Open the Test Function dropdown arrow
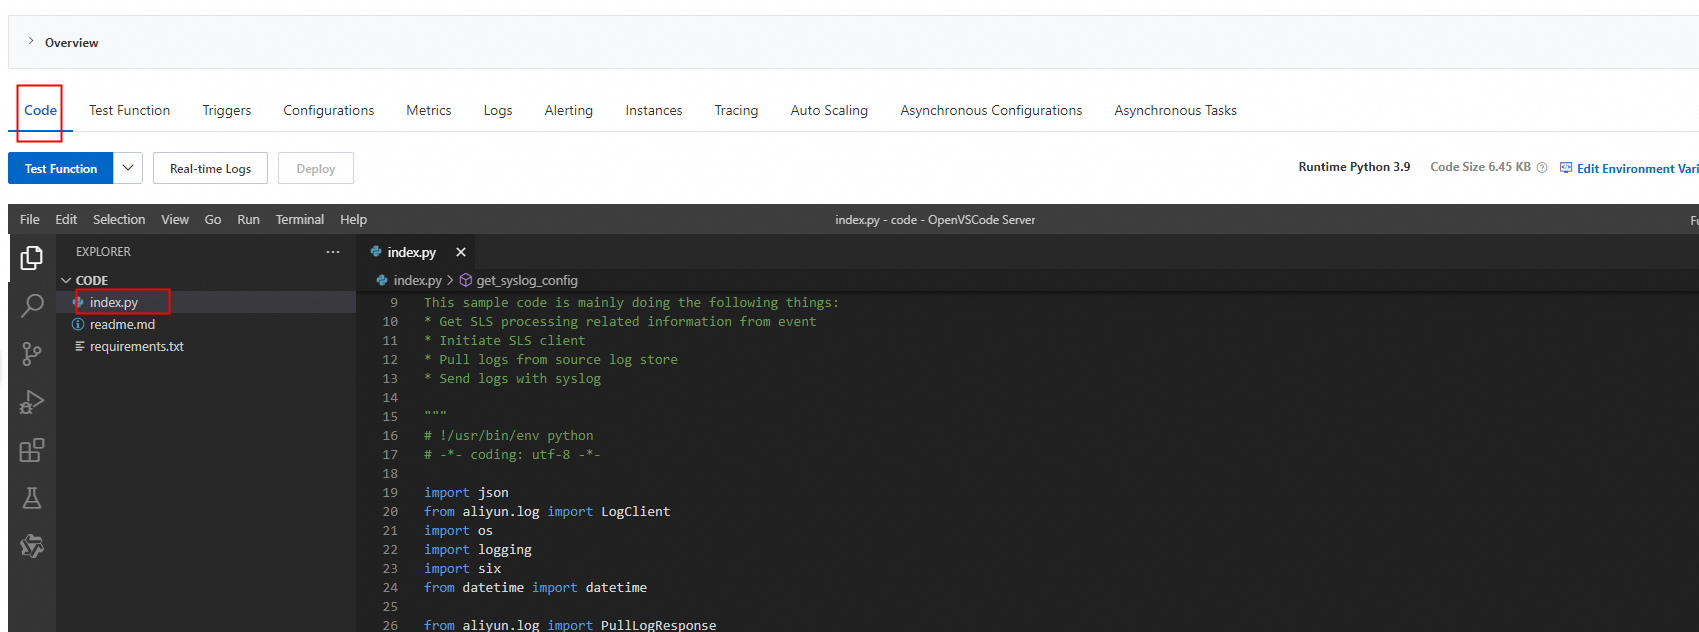 (128, 168)
